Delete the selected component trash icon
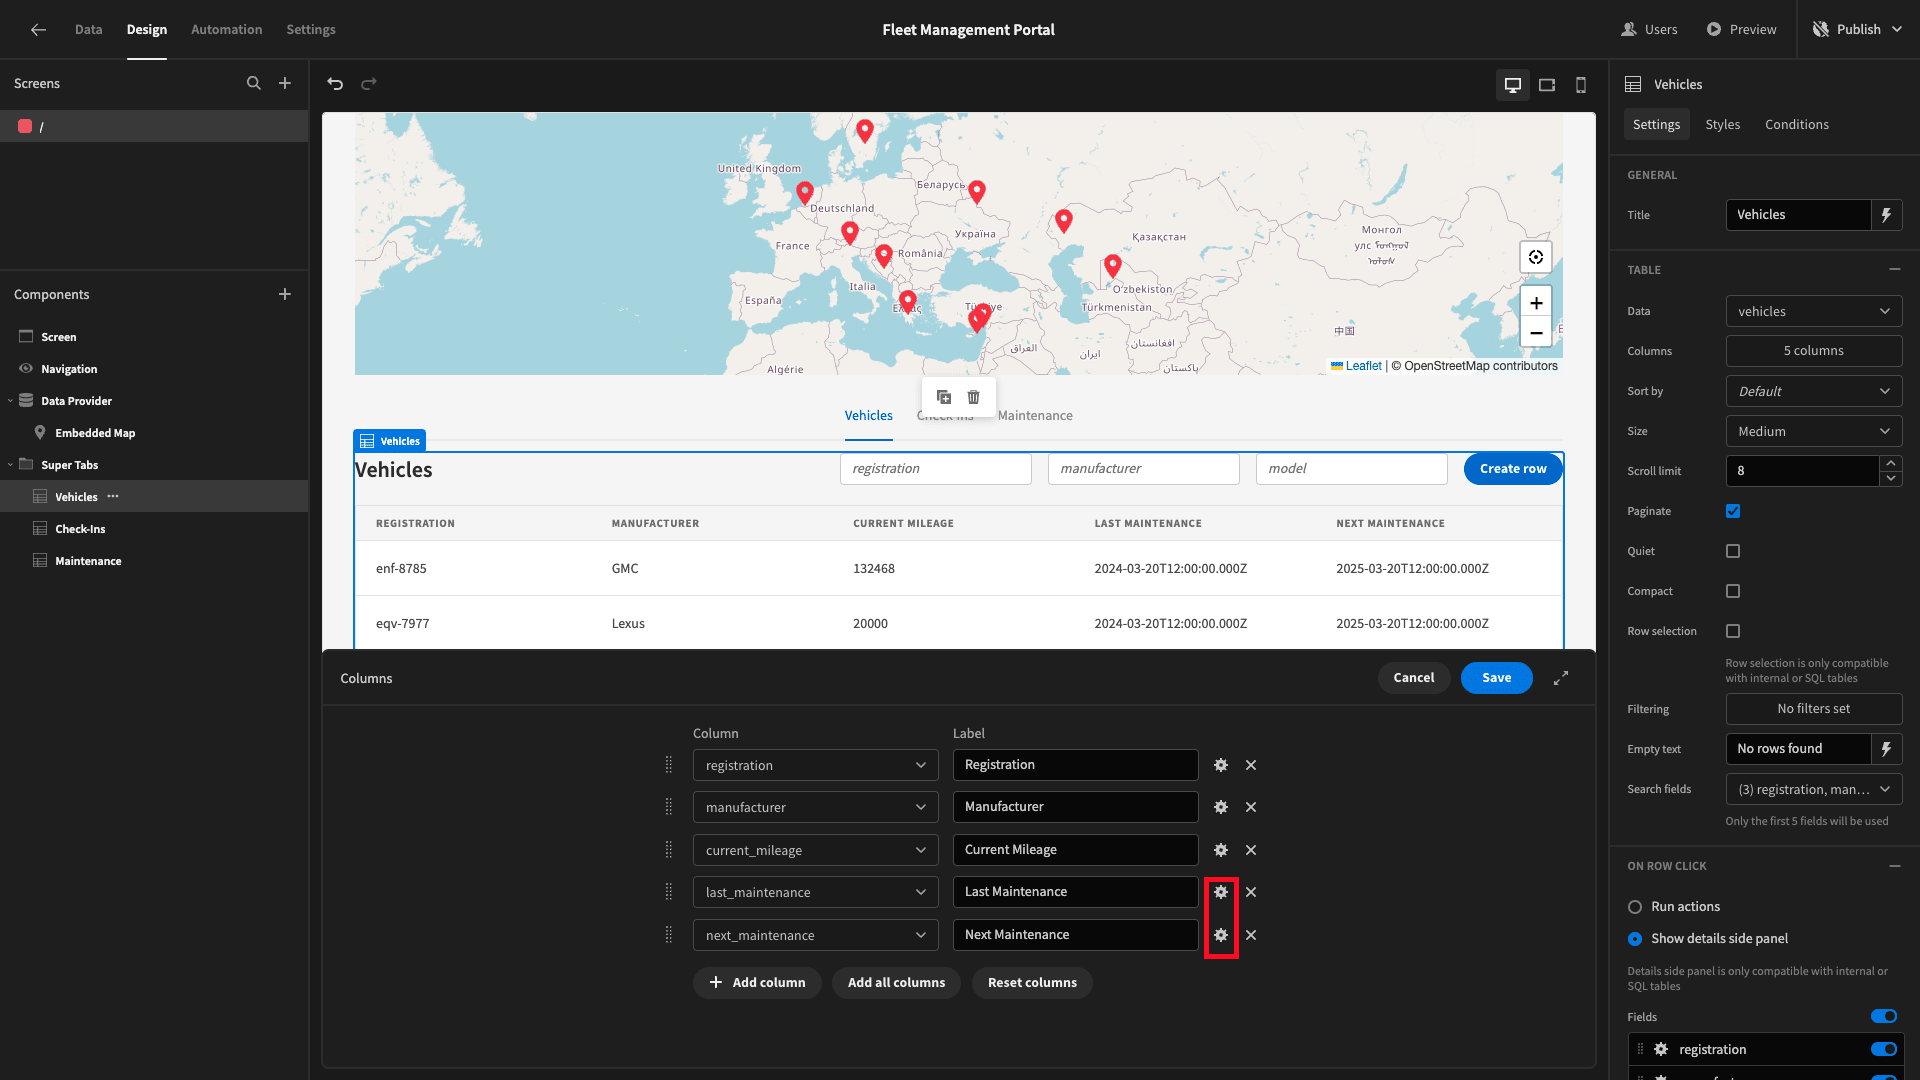Screen dimensions: 1920x1080 974,397
